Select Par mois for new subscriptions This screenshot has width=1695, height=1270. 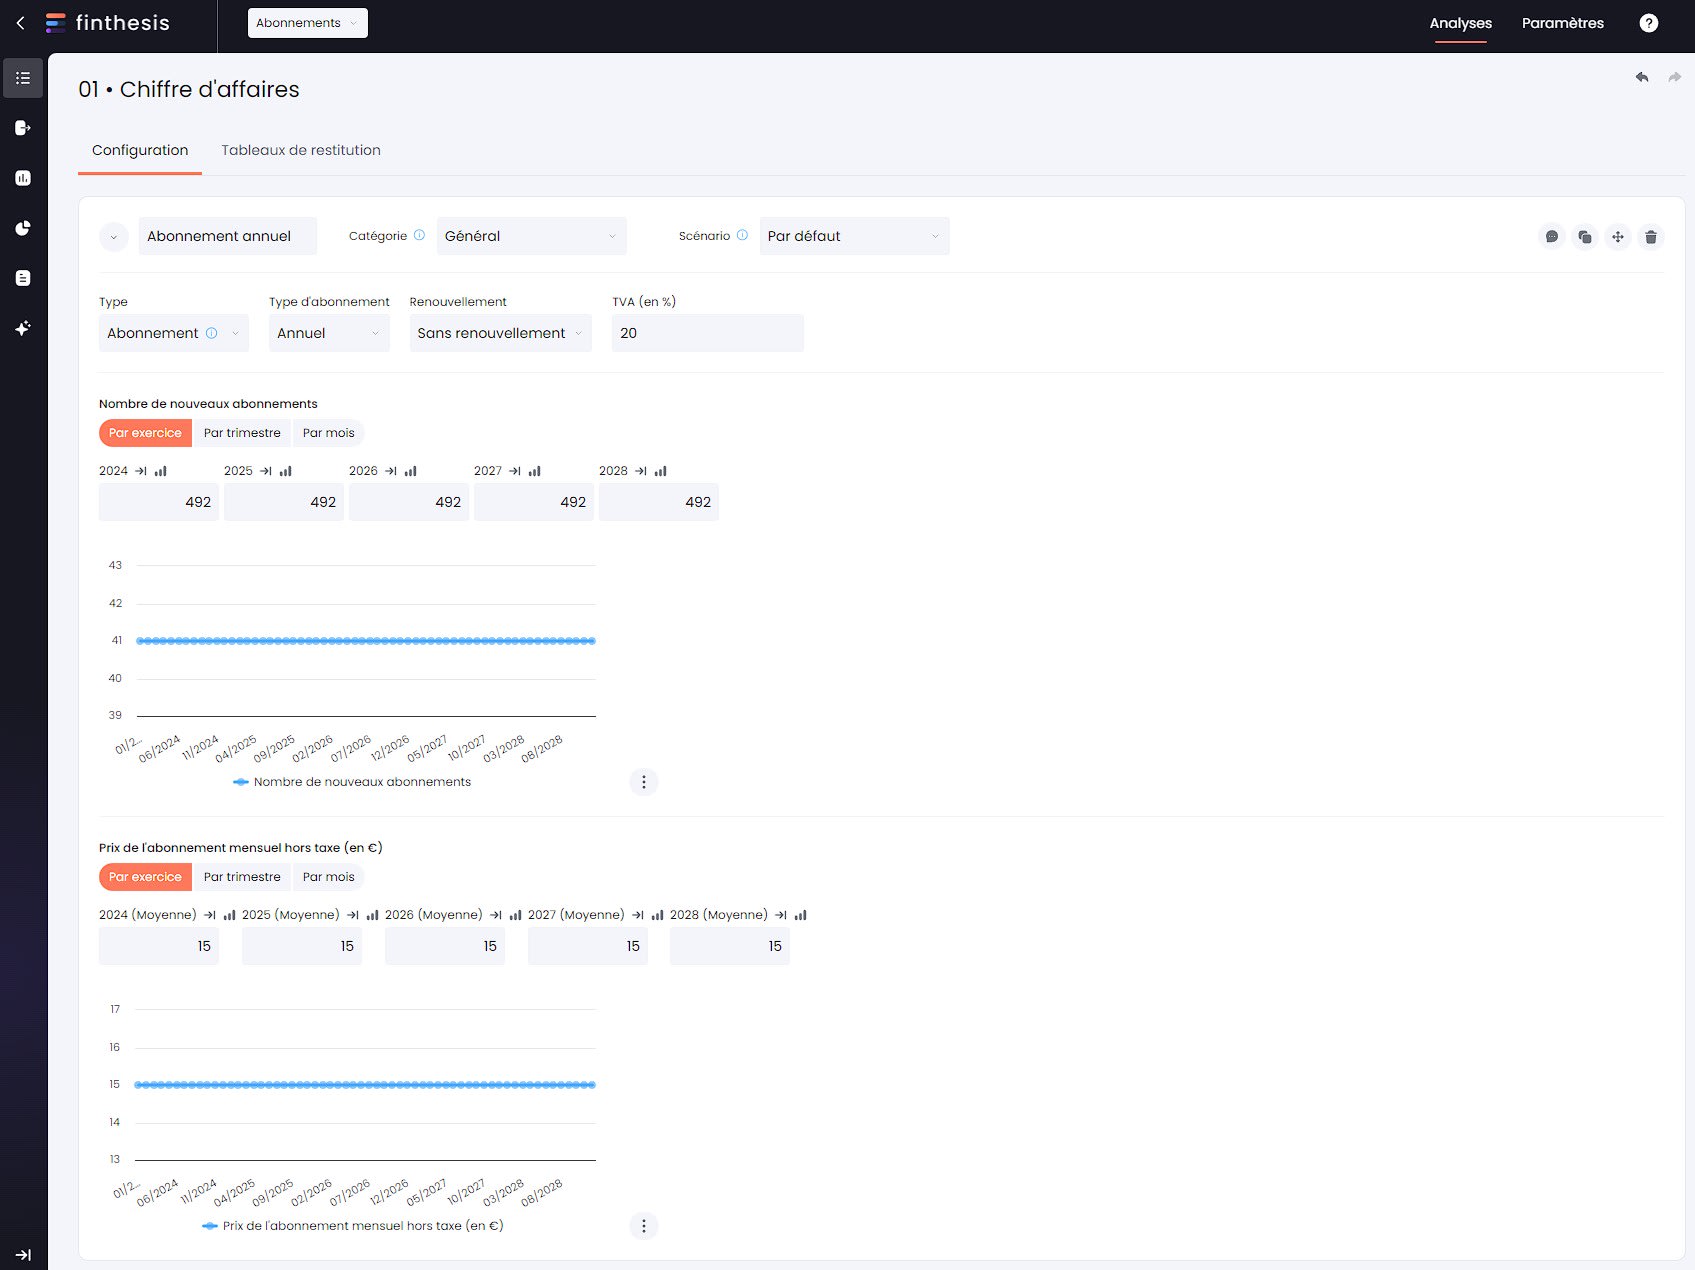[328, 433]
